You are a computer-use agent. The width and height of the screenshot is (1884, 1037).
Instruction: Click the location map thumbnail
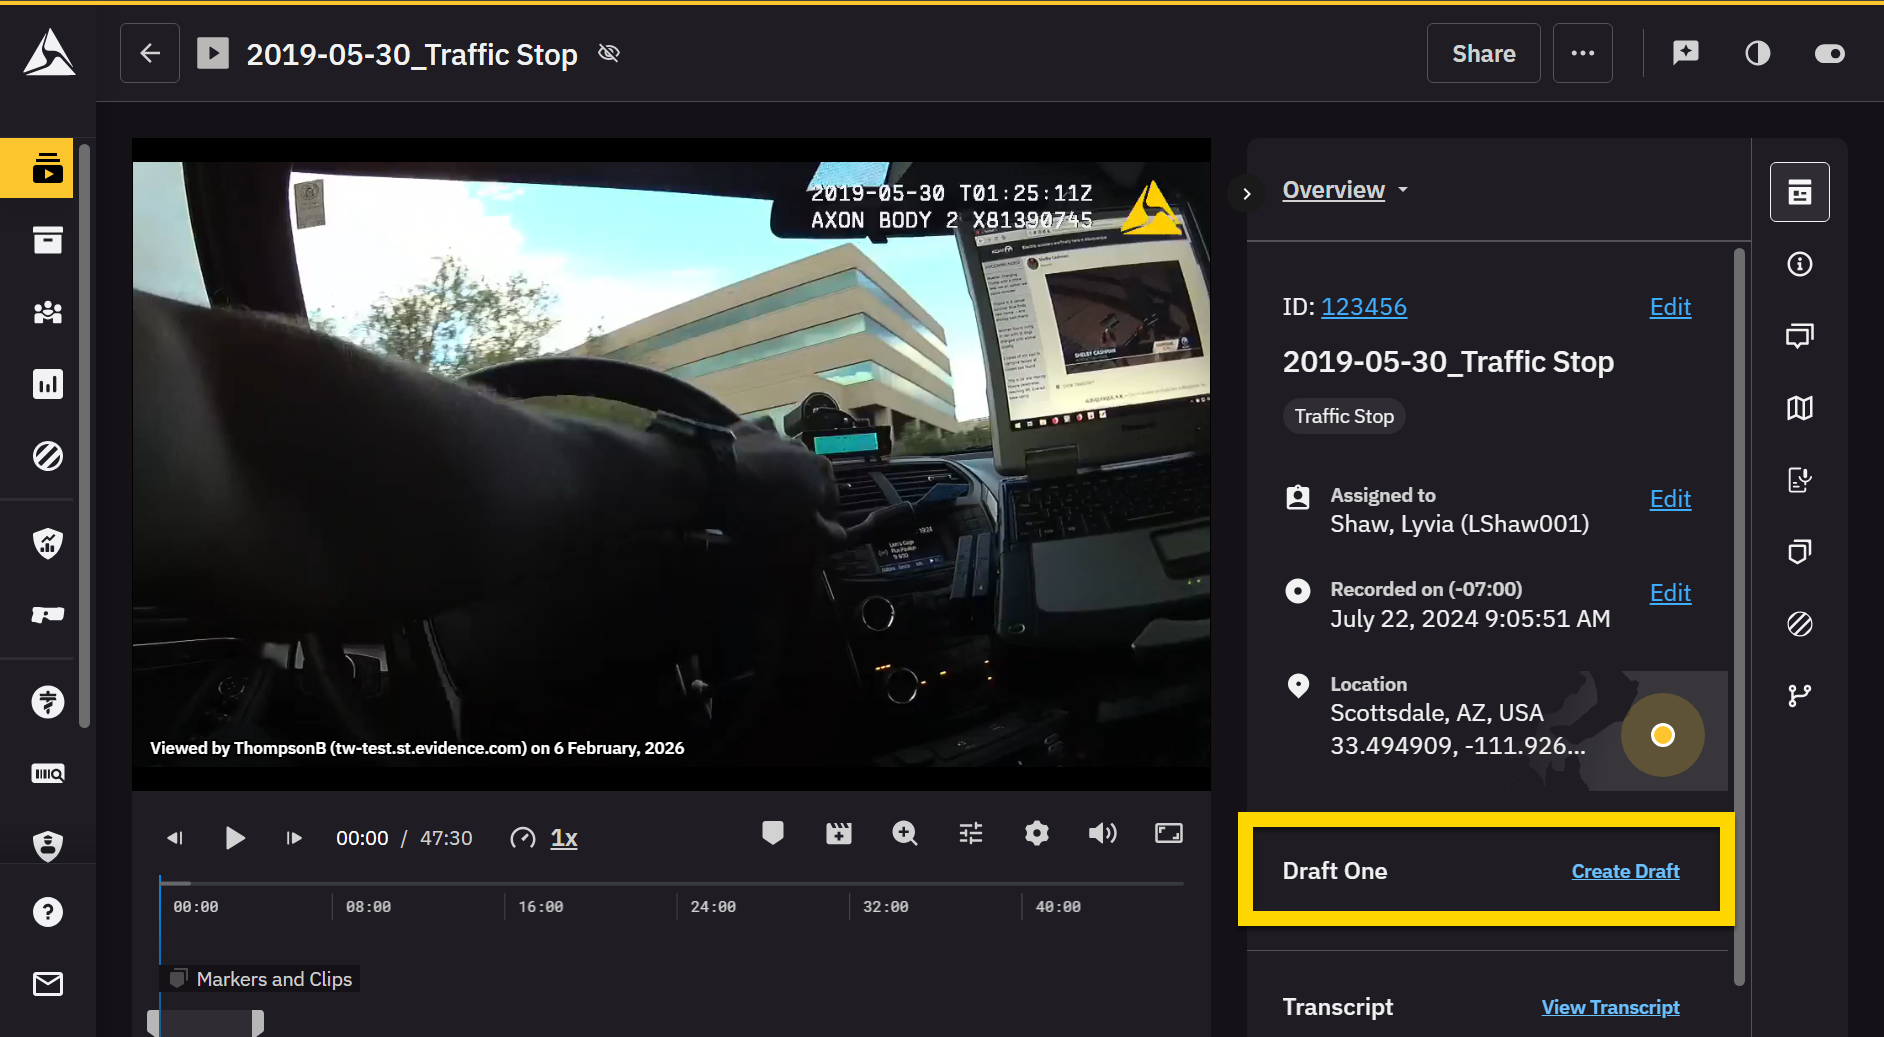[1662, 735]
